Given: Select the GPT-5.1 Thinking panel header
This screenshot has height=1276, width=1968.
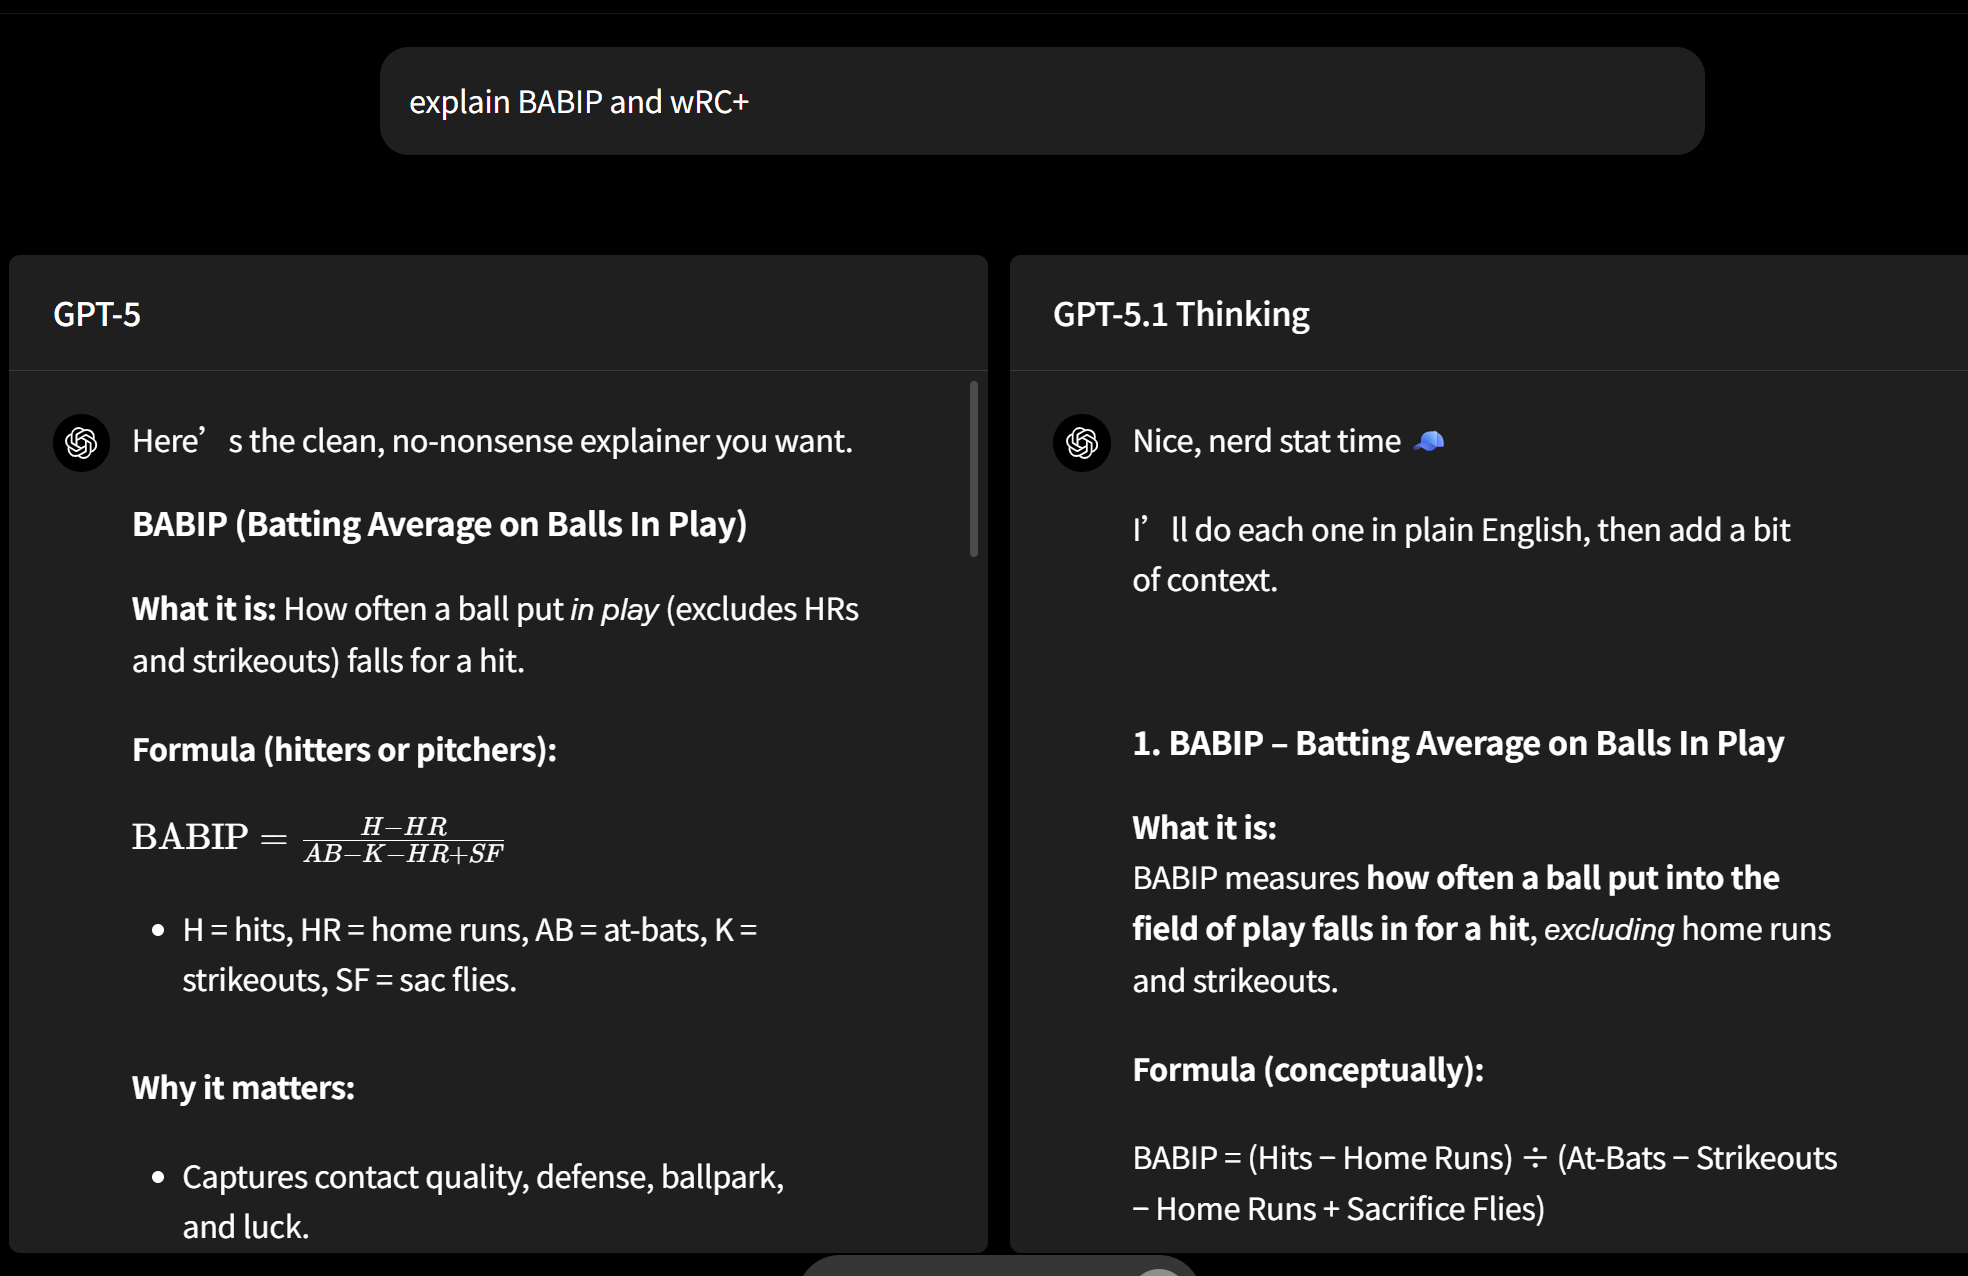Looking at the screenshot, I should (x=1180, y=314).
